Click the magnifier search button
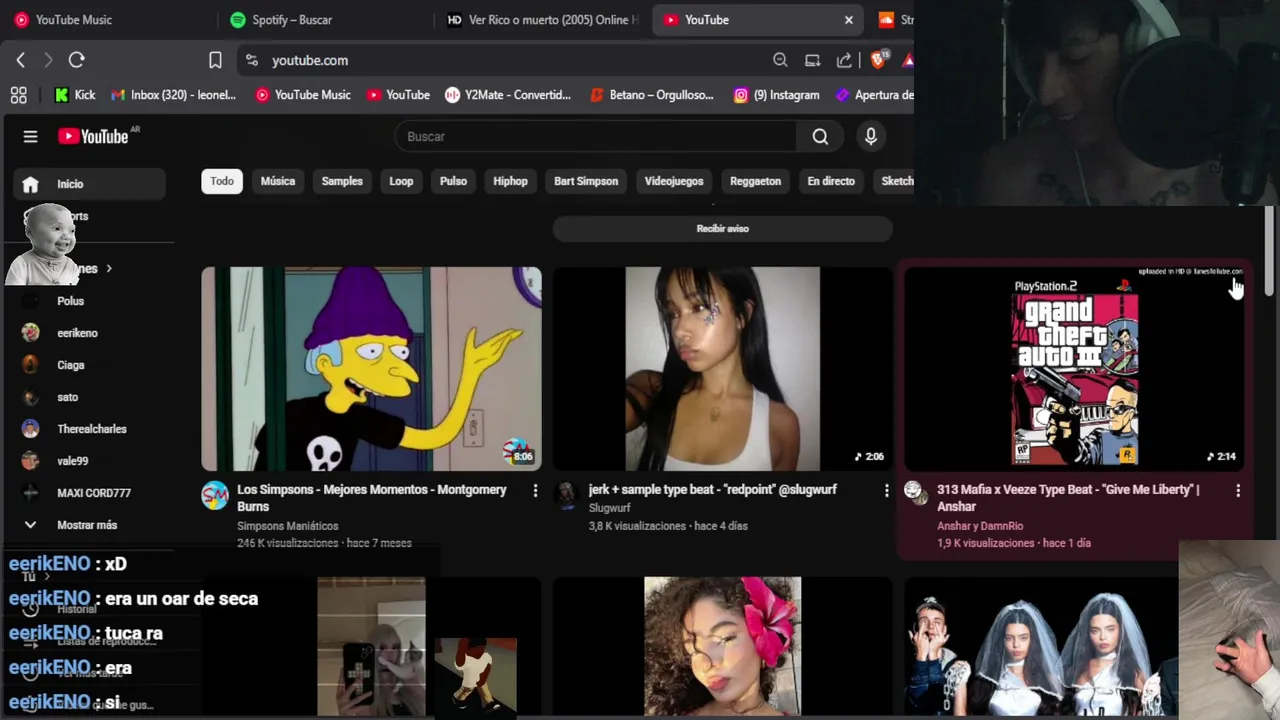Image resolution: width=1280 pixels, height=720 pixels. tap(820, 137)
